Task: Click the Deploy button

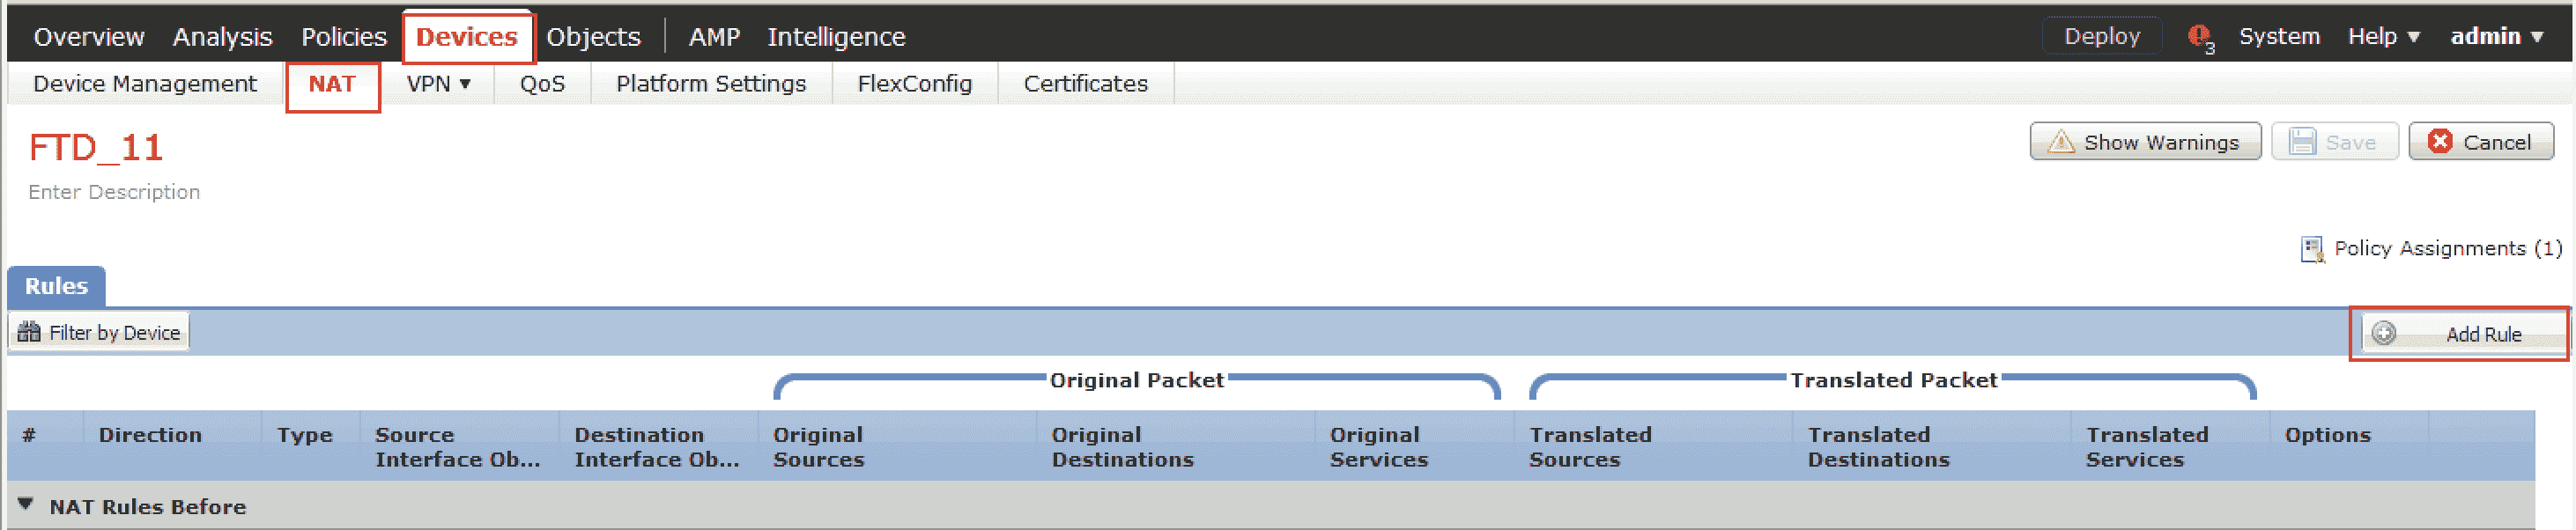Action: (x=2102, y=36)
